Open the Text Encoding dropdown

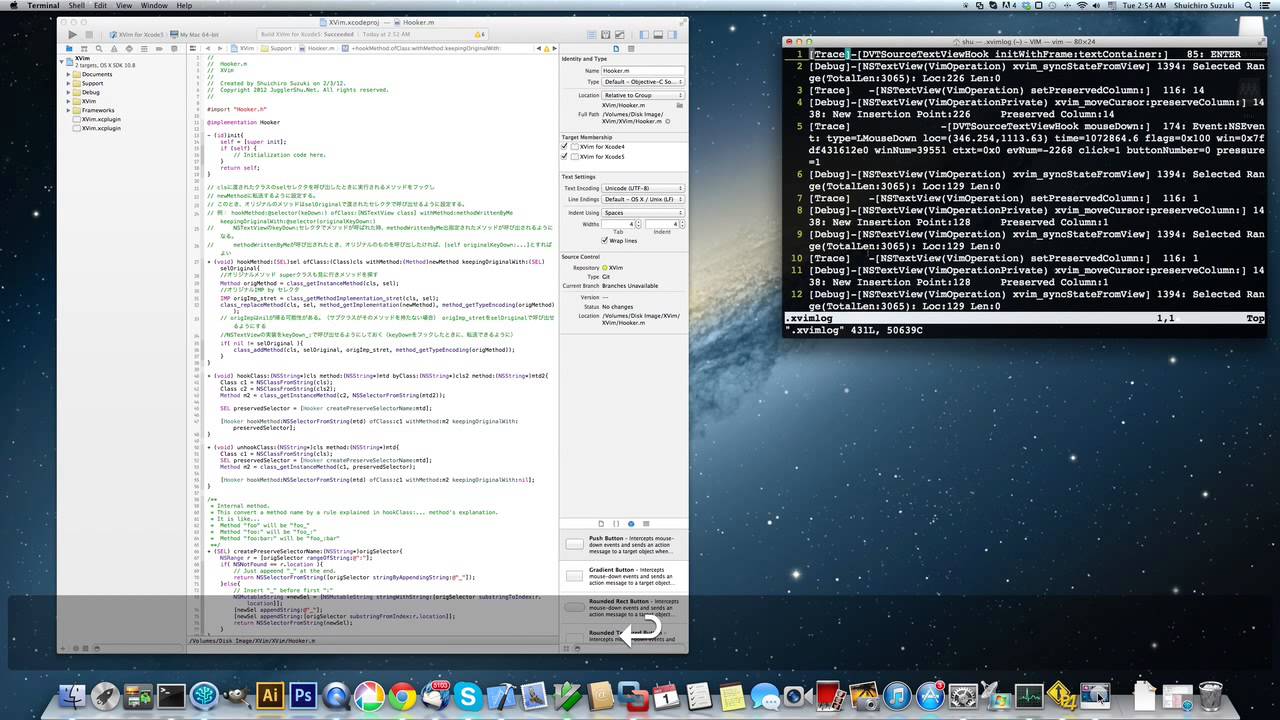click(x=643, y=188)
